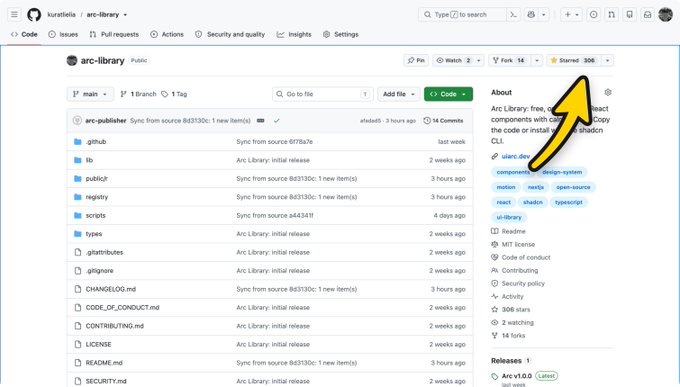Open the types folder
Screen dimensions: 680x387
click(x=94, y=234)
